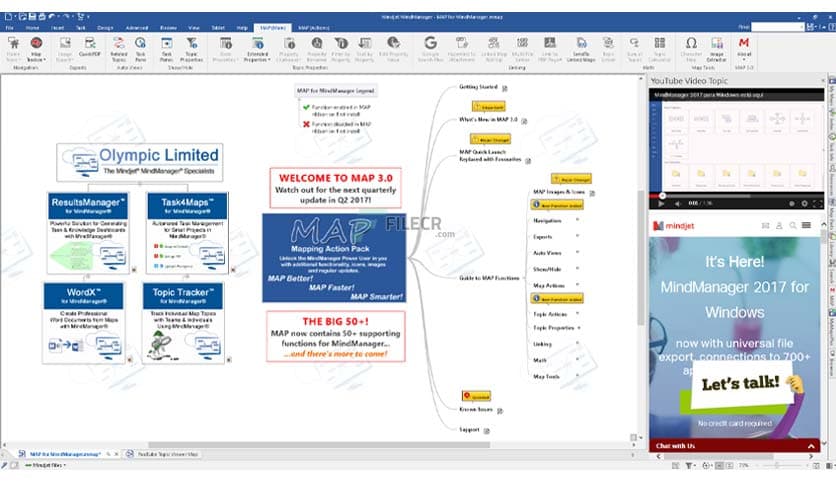
Task: Open notes icon beside Getting Started topic
Action: pyautogui.click(x=504, y=88)
